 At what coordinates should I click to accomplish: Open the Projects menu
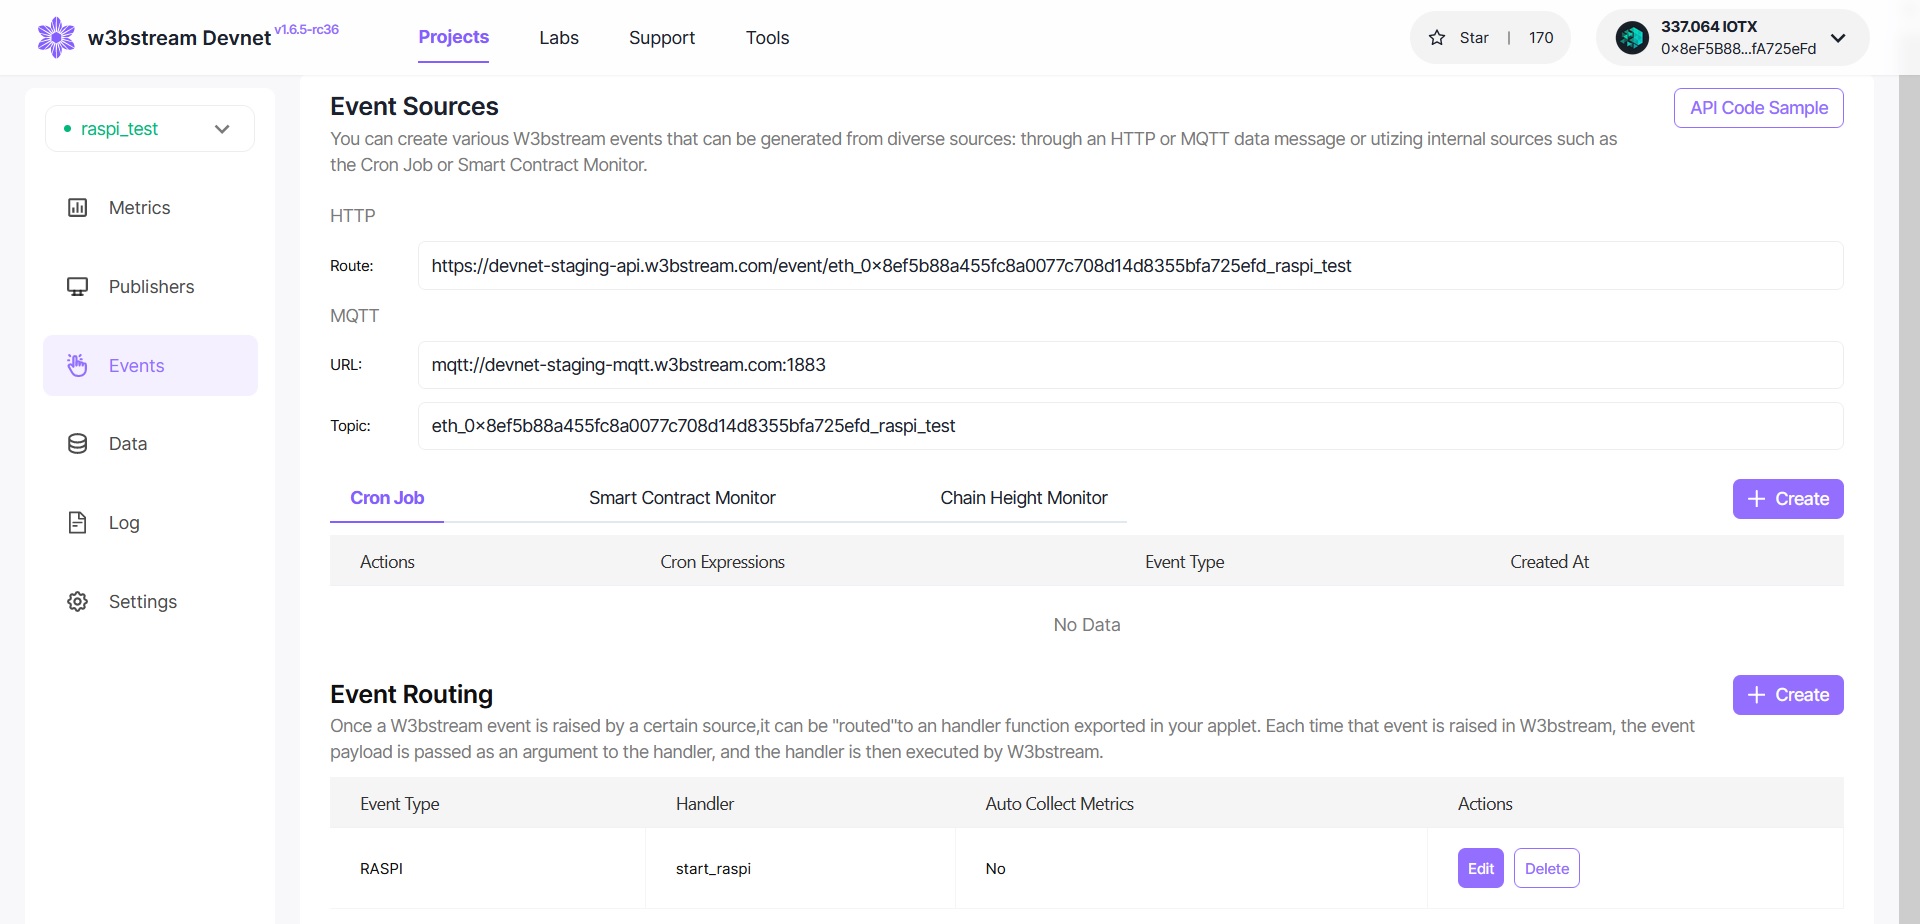pos(453,37)
